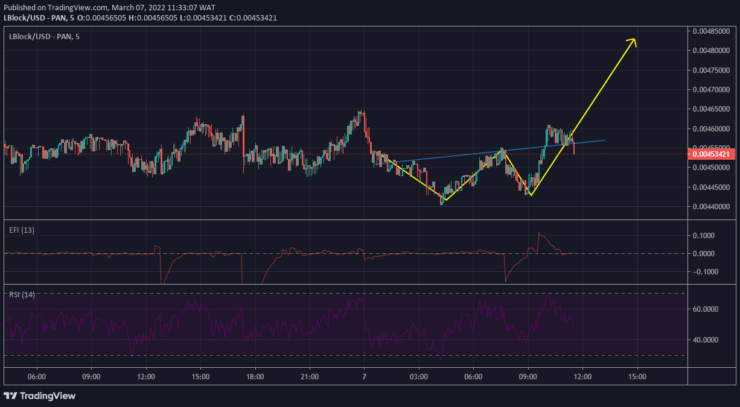Click the 60.0000 RSI scale label
This screenshot has width=740, height=407.
(705, 309)
